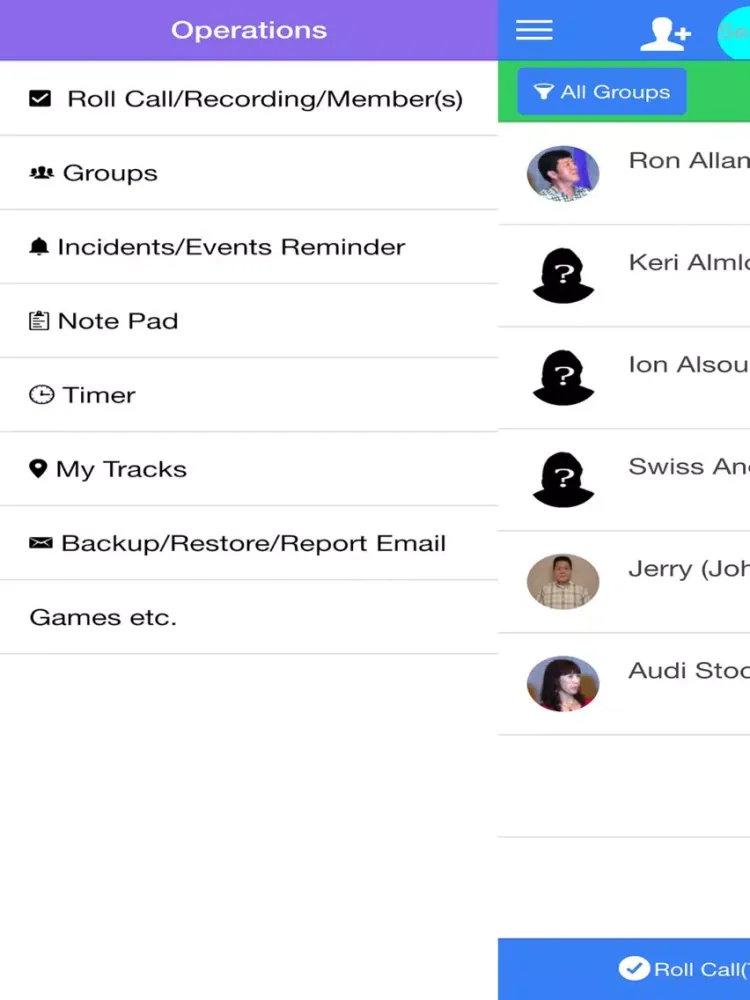The width and height of the screenshot is (750, 1000).
Task: Tap Keri's unknown silhouette avatar
Action: click(563, 276)
